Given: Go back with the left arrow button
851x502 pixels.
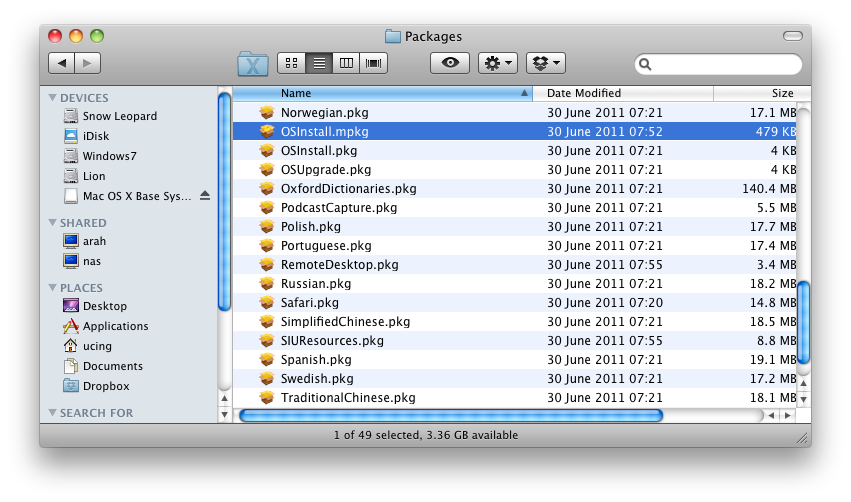Looking at the screenshot, I should pyautogui.click(x=62, y=63).
